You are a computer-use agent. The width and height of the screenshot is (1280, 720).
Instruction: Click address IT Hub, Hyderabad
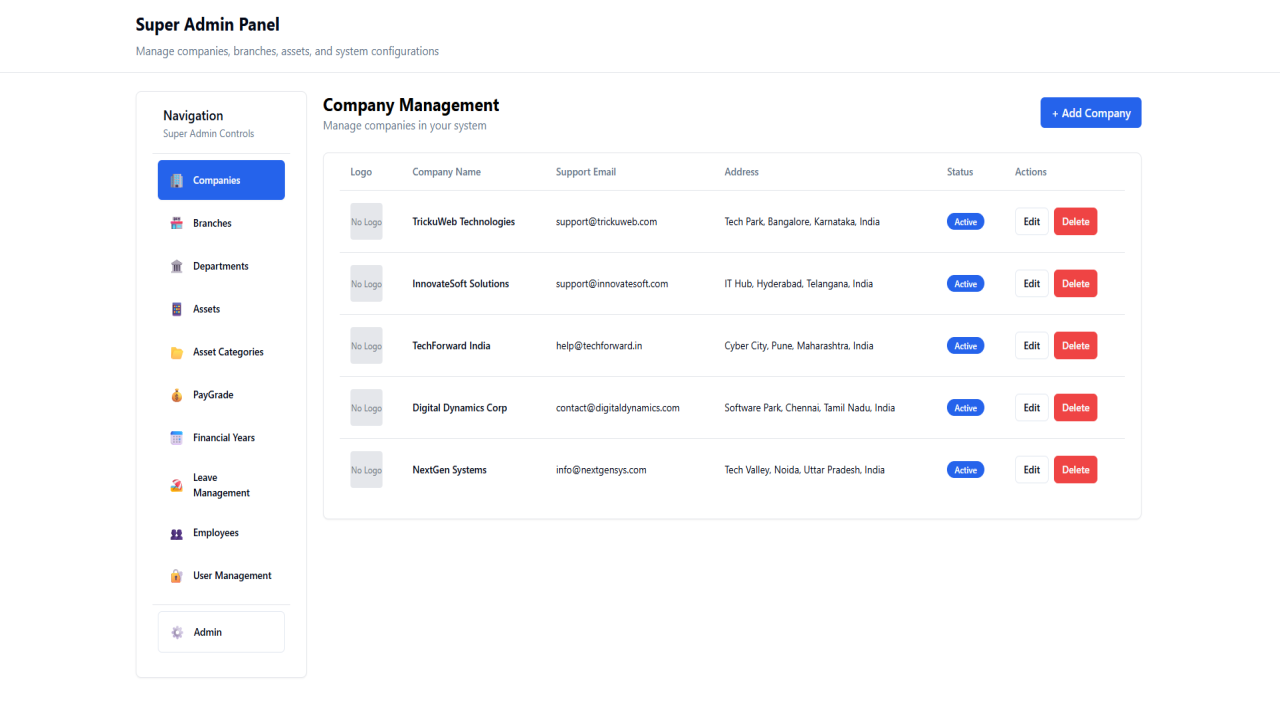(x=799, y=284)
